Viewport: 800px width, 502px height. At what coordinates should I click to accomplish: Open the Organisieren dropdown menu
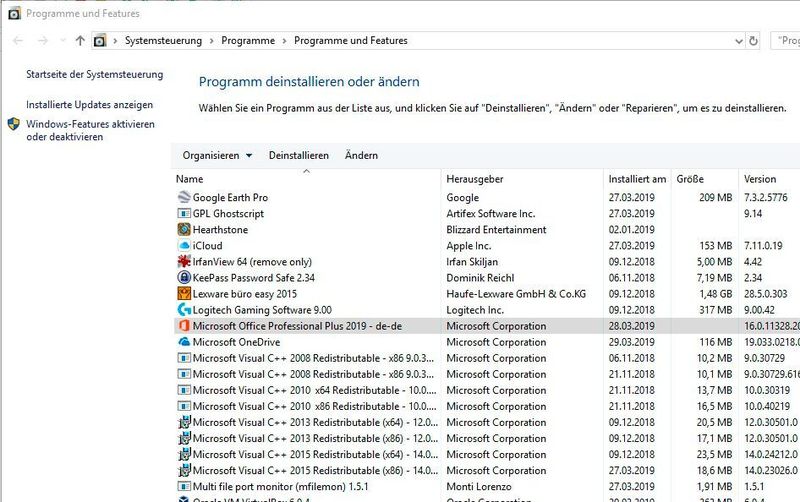tap(217, 156)
